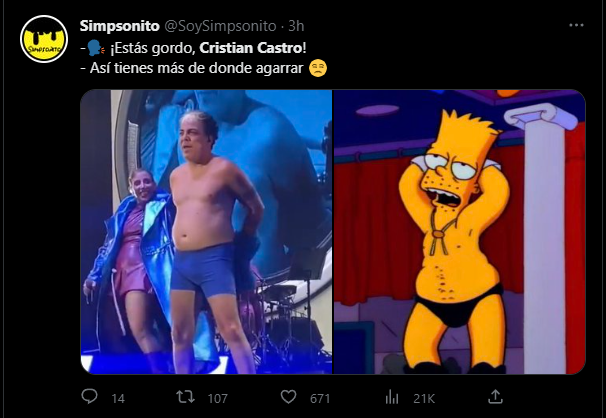Like the tweet with the heart icon
This screenshot has height=418, width=606.
point(288,397)
